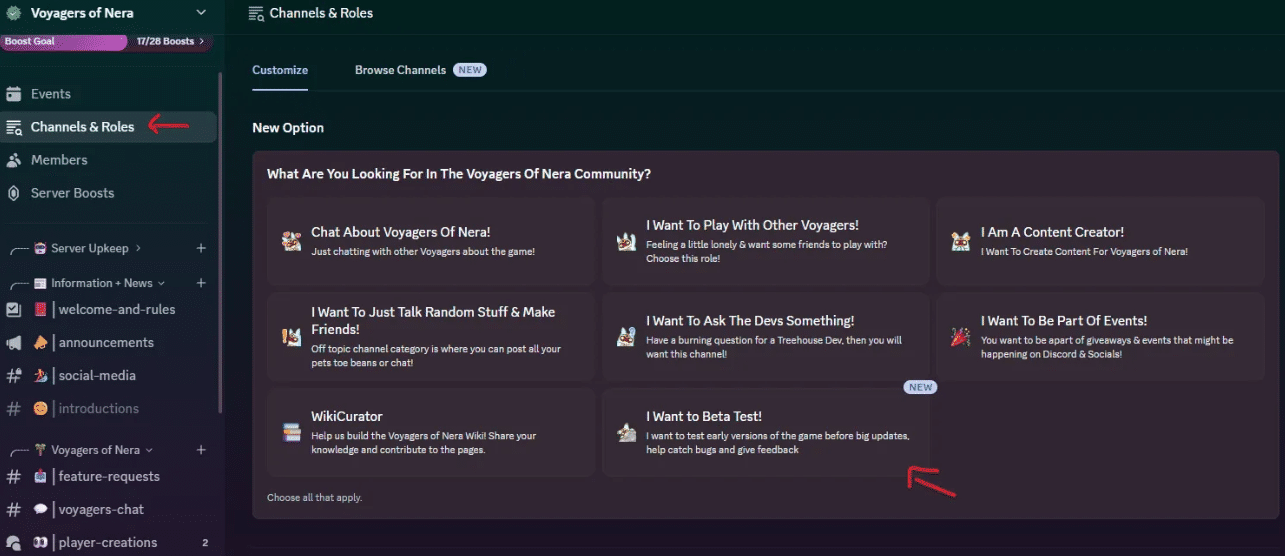Click the hash icon beside voyagers-chat
The width and height of the screenshot is (1285, 556).
tap(14, 510)
